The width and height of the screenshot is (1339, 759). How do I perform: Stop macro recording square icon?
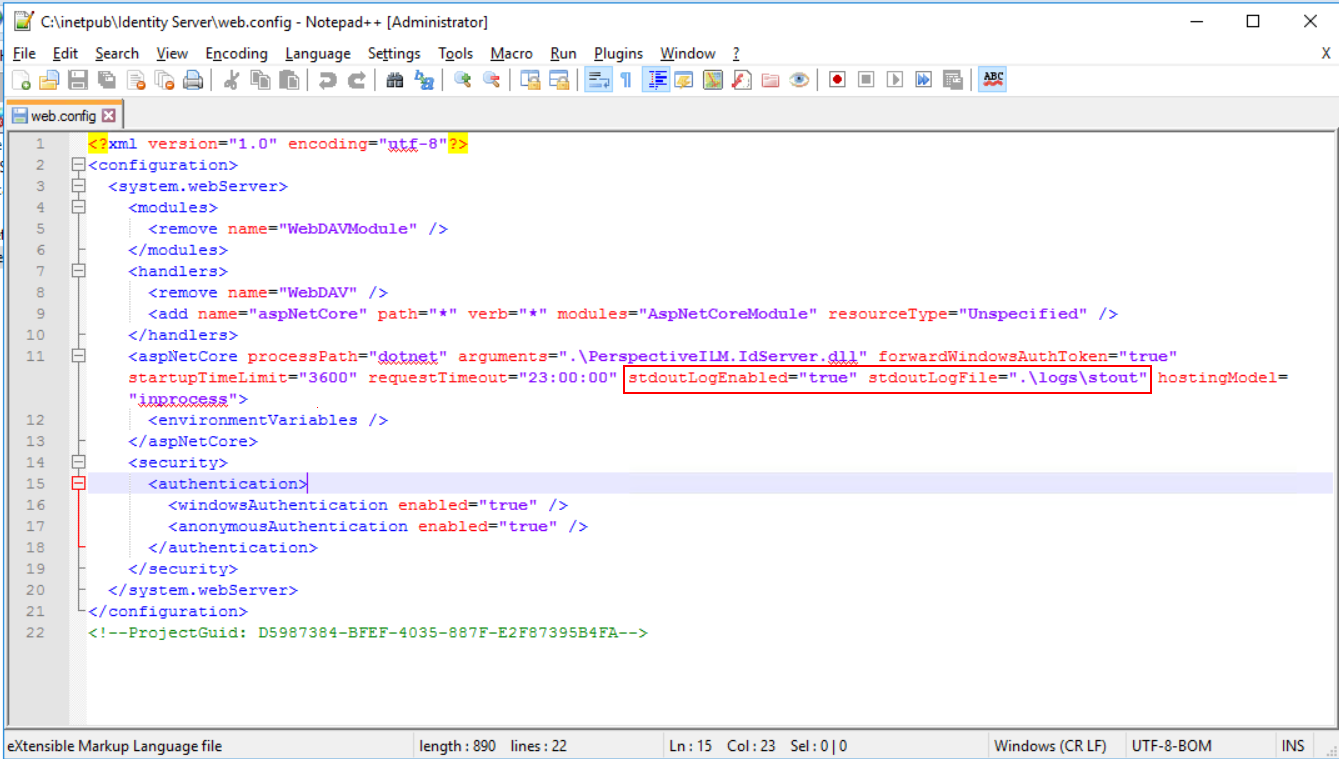[867, 81]
